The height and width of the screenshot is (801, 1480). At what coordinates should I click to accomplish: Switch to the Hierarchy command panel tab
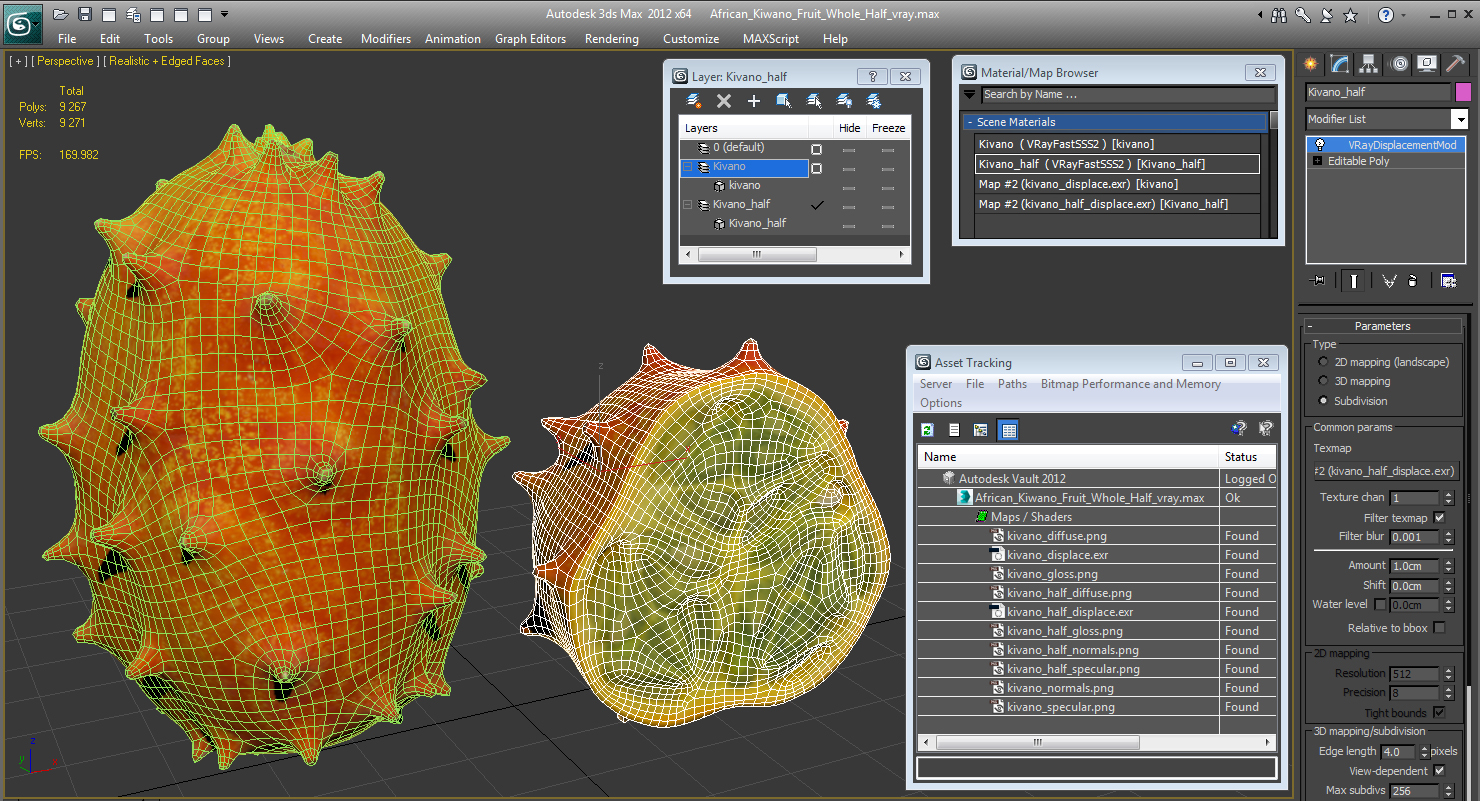[1369, 64]
